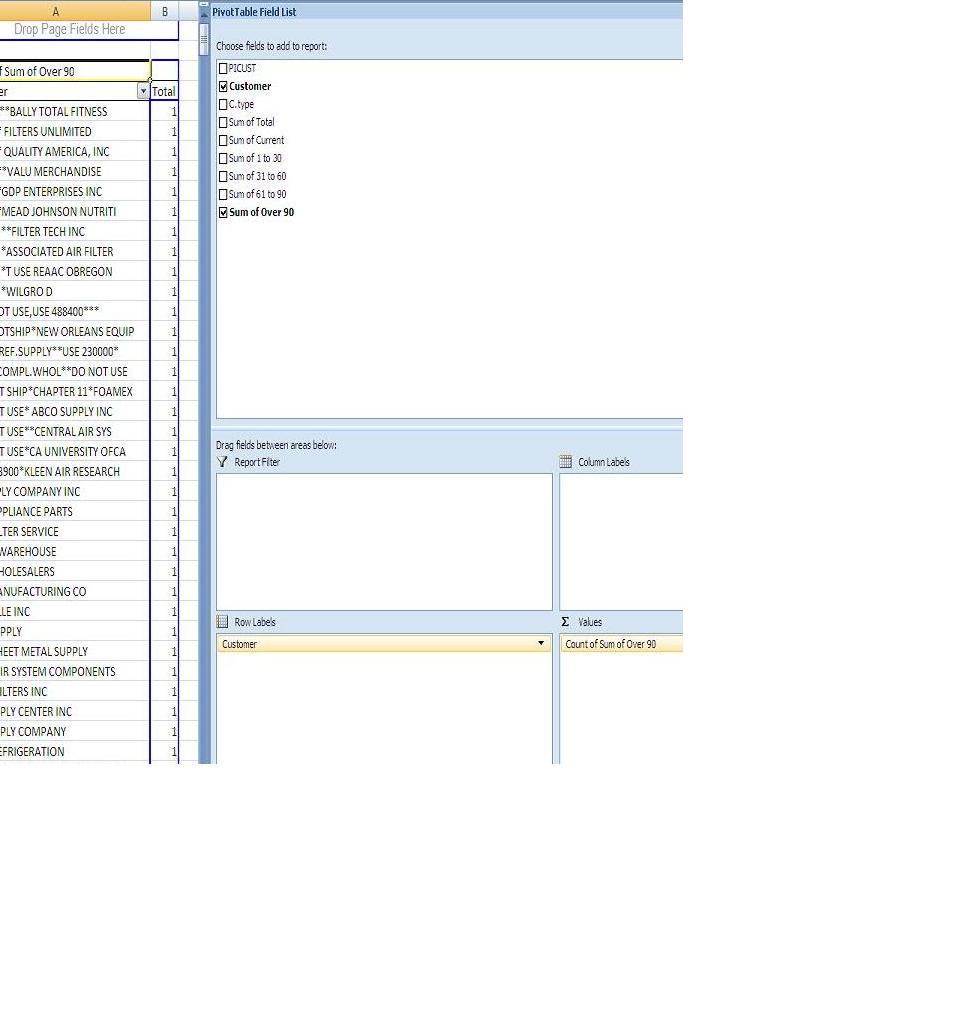Viewport: 960px width, 1024px height.
Task: Open the row label filter dropdown arrow
Action: tap(143, 91)
